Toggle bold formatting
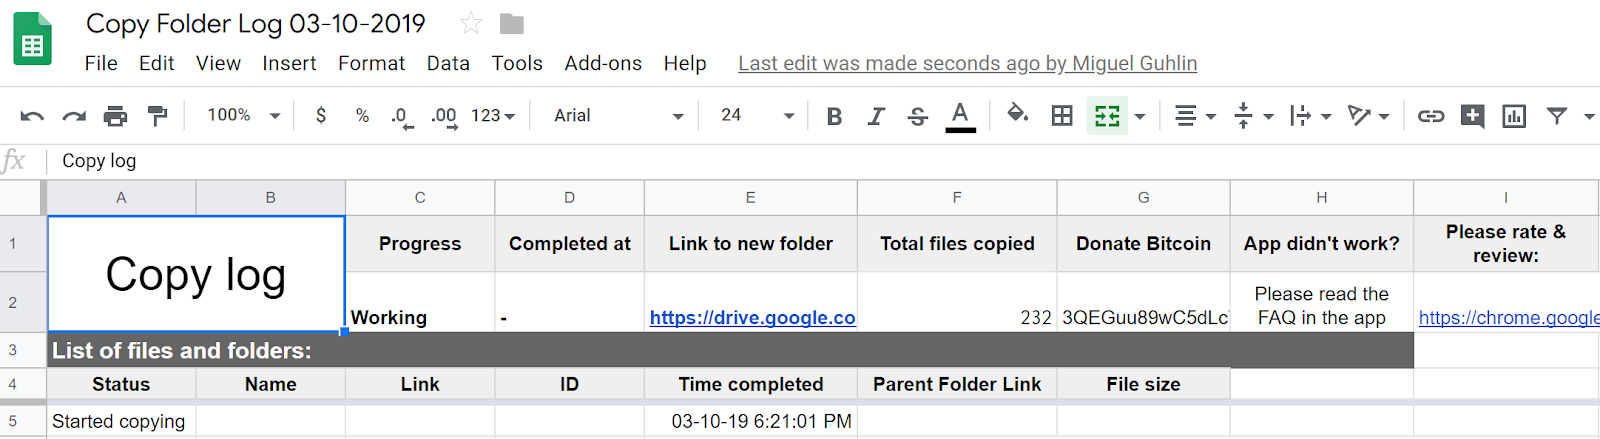This screenshot has width=1600, height=439. 834,116
